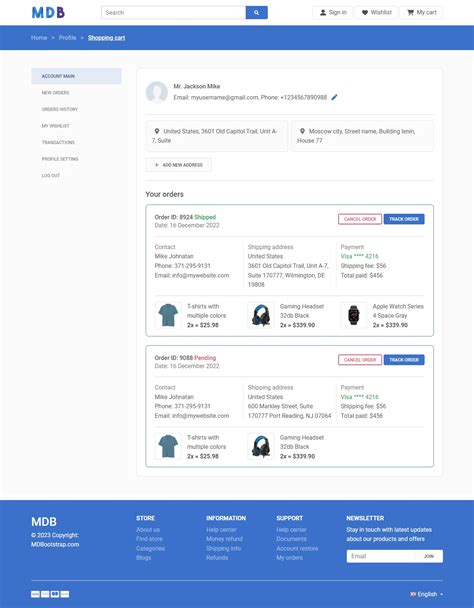The width and height of the screenshot is (474, 608).
Task: Click the Join newsletter button
Action: pyautogui.click(x=429, y=556)
